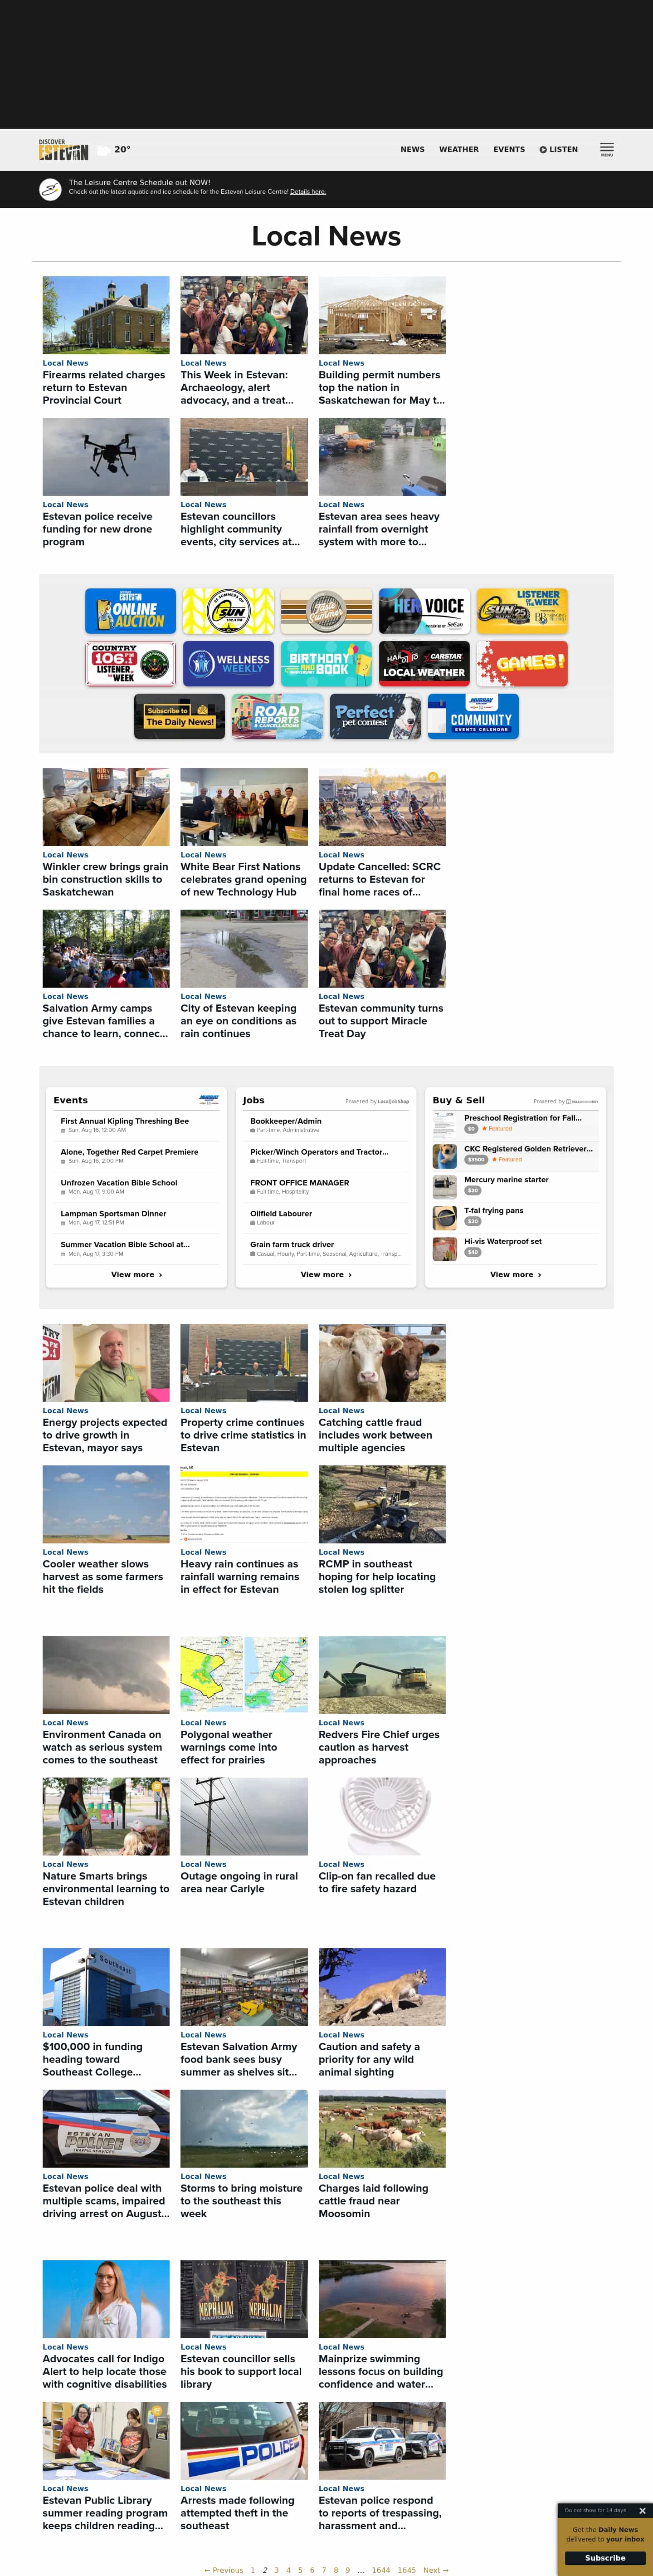The image size is (653, 2576).
Task: Open 'Lampman Sportsman Dinner' event
Action: [x=113, y=1214]
